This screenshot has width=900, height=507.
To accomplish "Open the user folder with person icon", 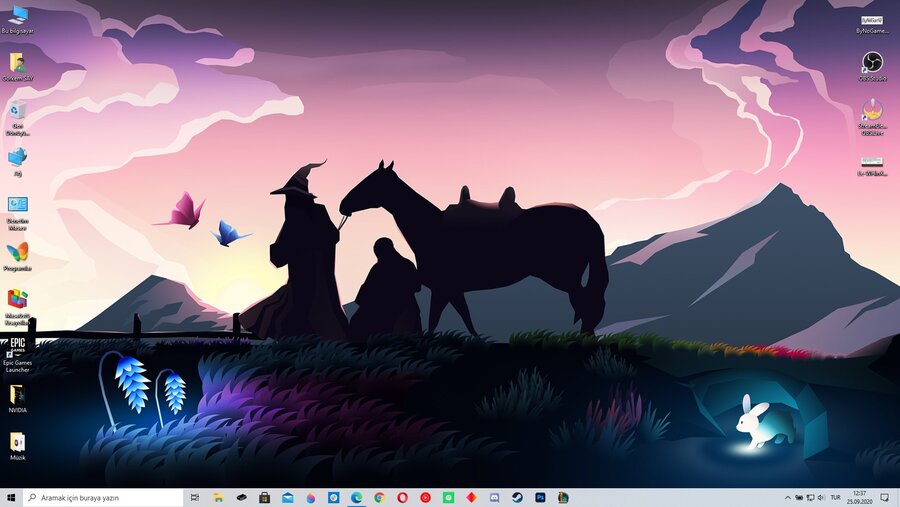I will (17, 67).
